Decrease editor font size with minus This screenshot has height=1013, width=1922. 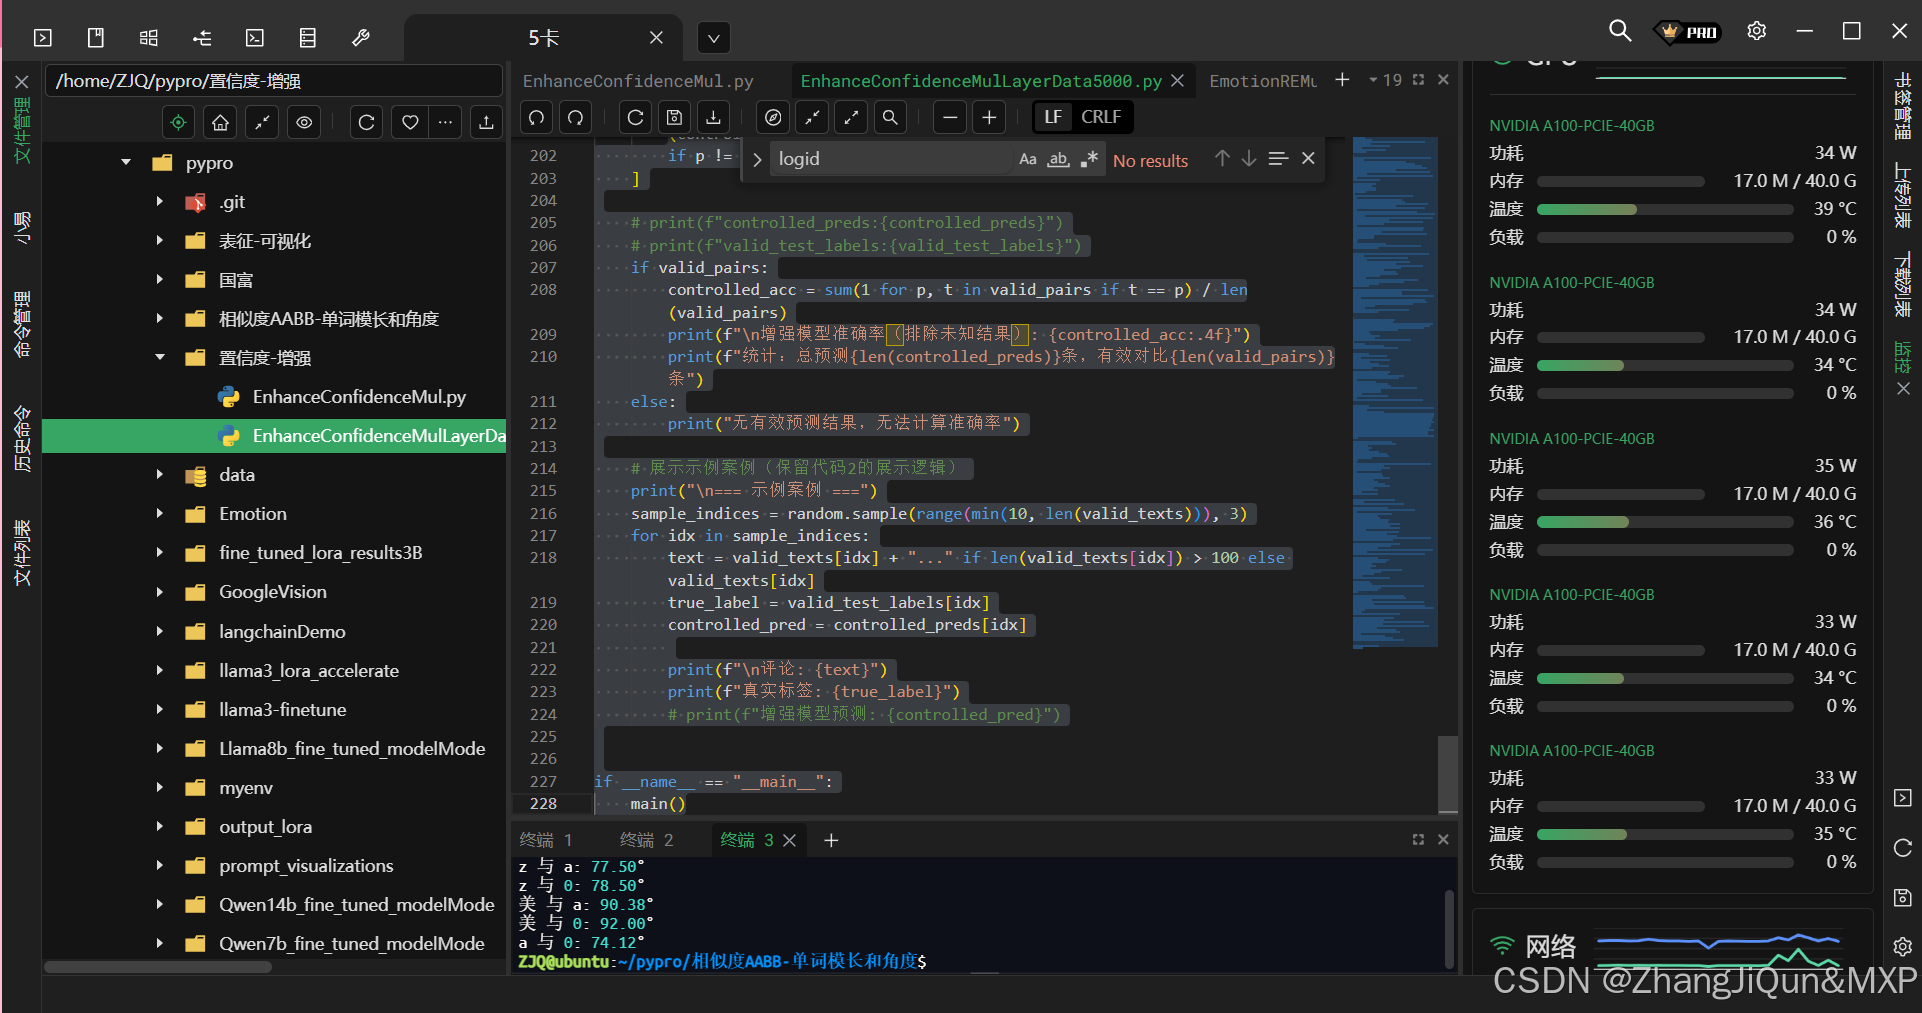950,117
